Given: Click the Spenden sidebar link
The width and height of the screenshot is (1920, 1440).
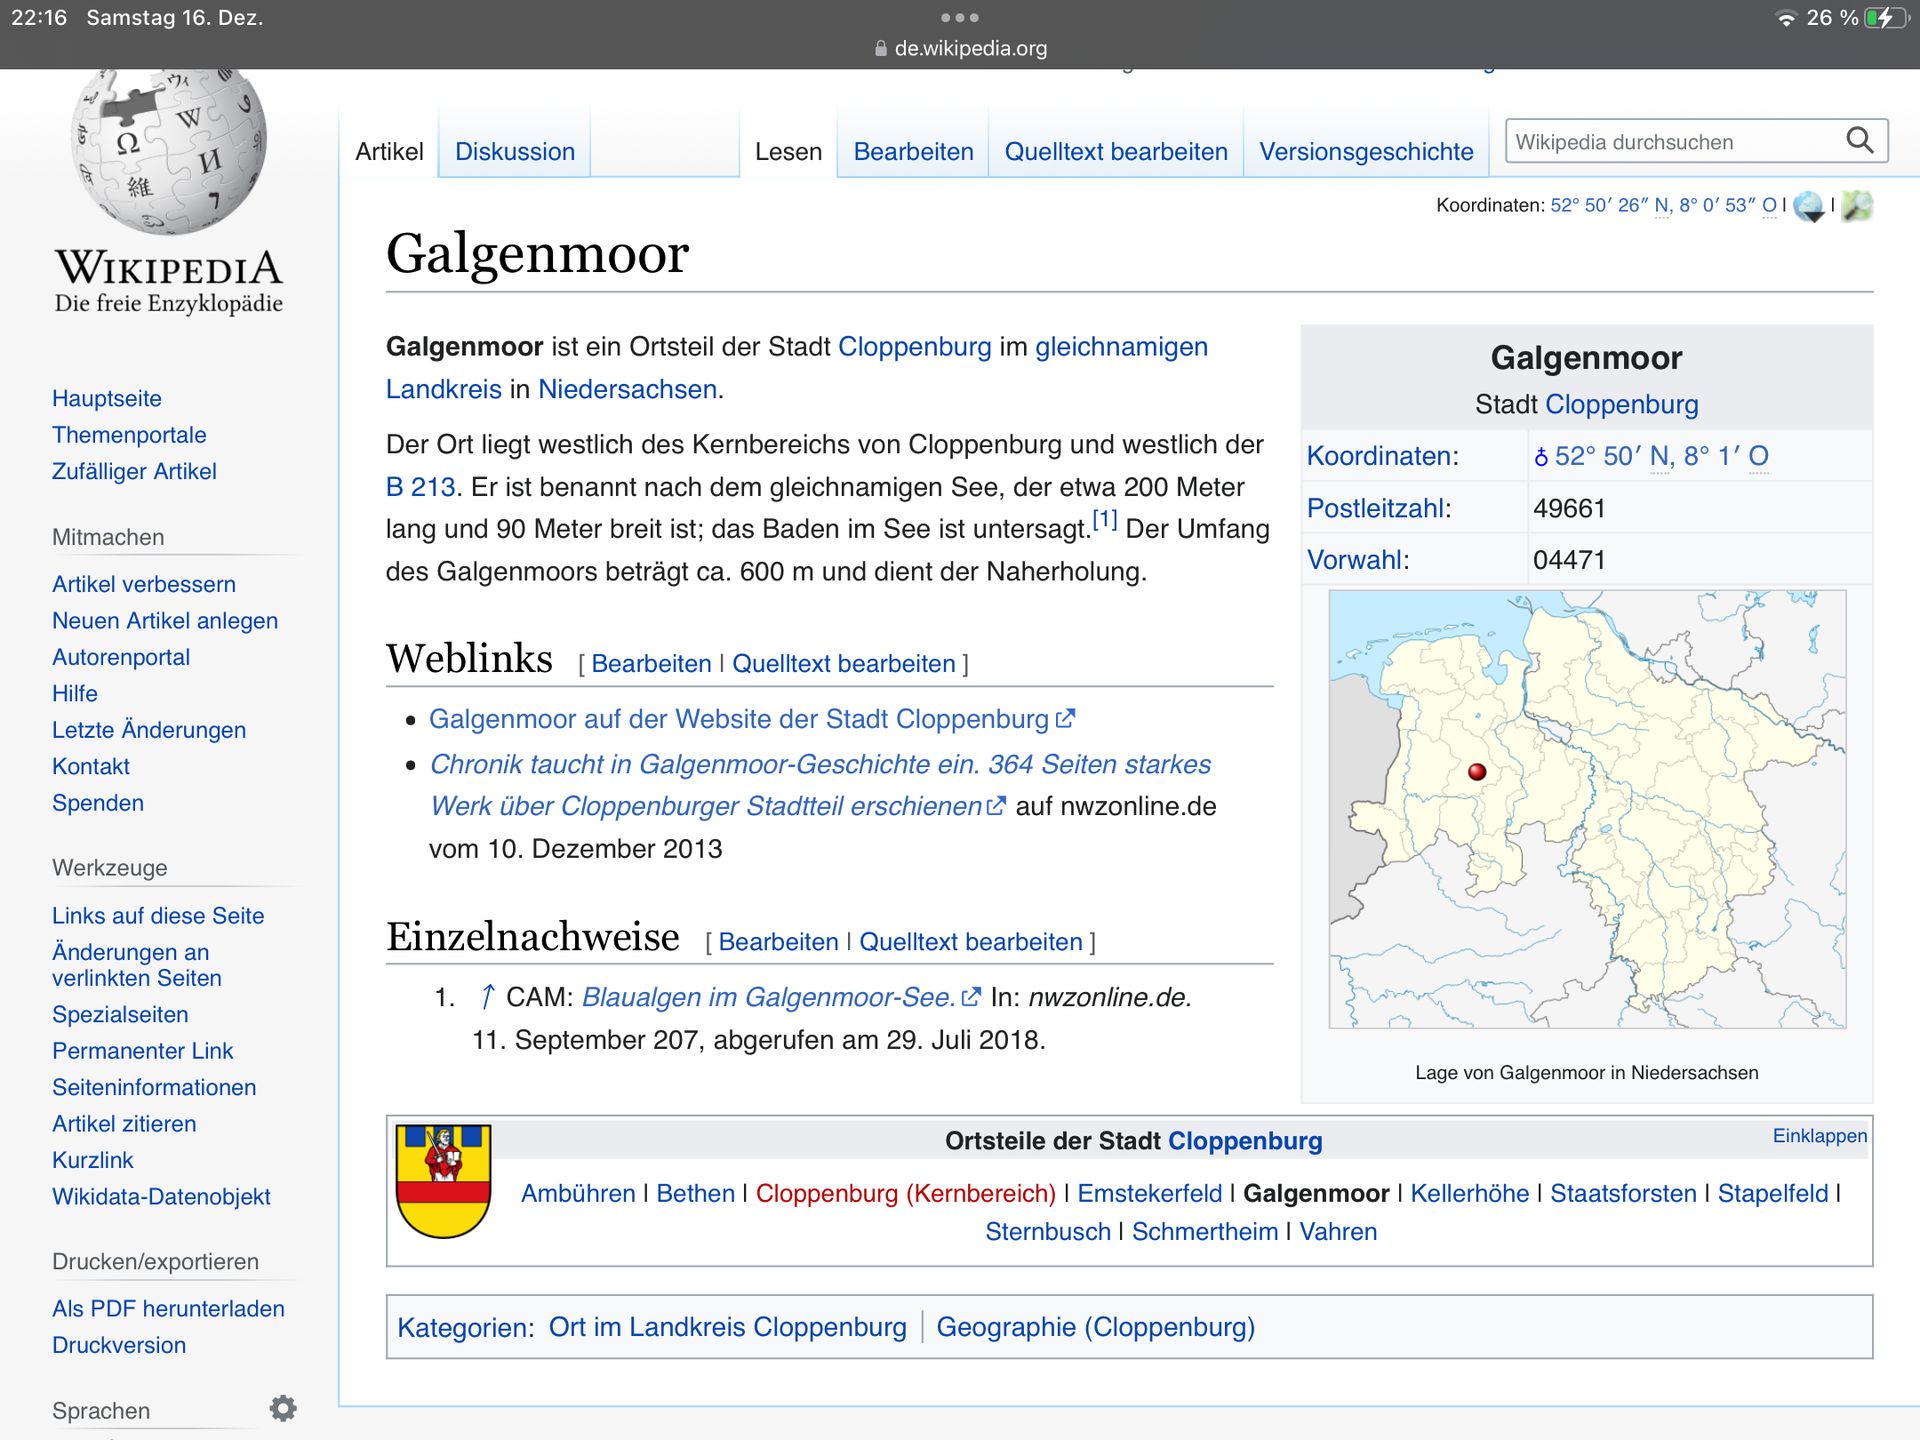Looking at the screenshot, I should (x=98, y=803).
